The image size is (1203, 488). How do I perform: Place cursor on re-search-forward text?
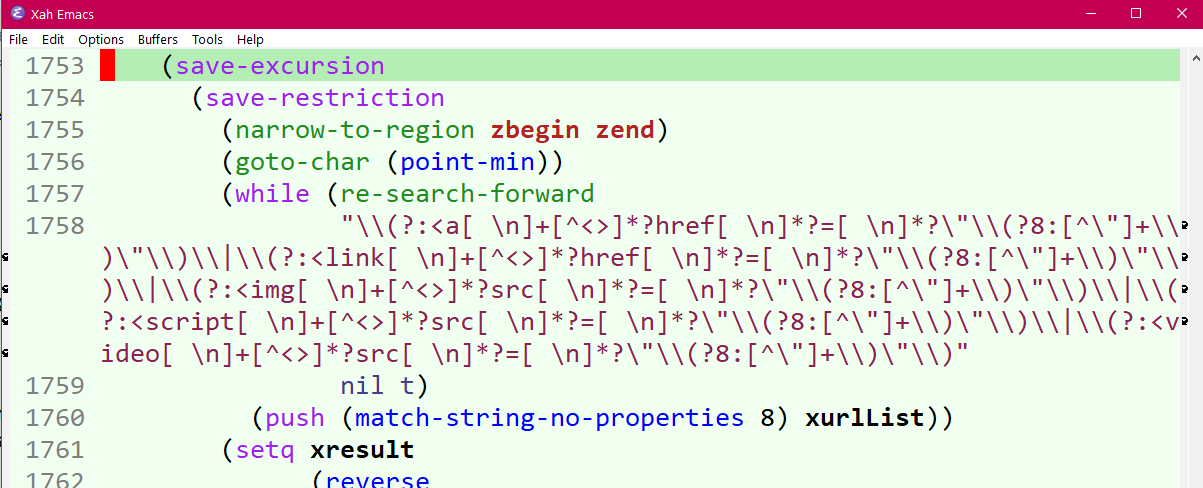[467, 194]
